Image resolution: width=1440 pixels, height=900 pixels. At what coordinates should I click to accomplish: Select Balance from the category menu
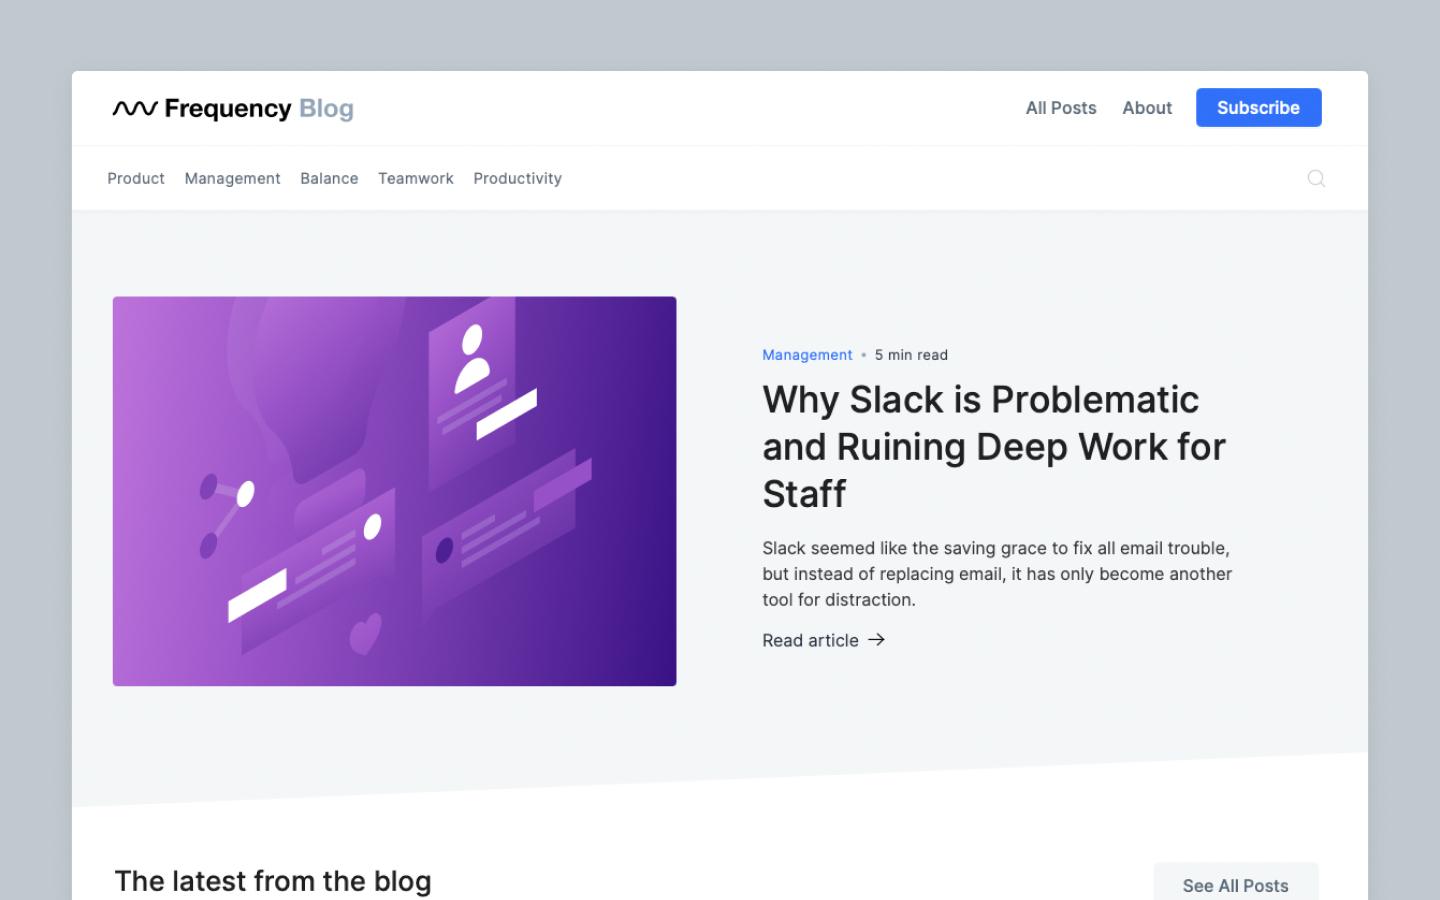(x=329, y=178)
